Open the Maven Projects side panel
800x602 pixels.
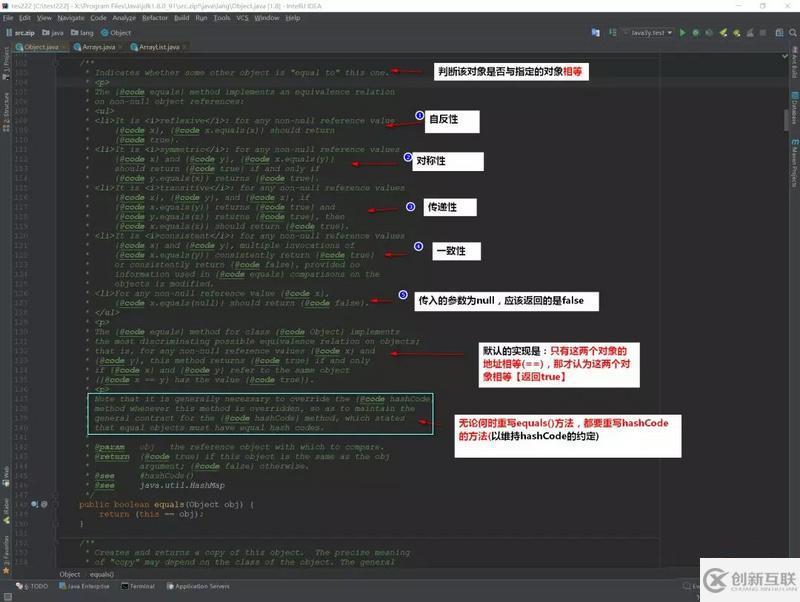point(794,163)
